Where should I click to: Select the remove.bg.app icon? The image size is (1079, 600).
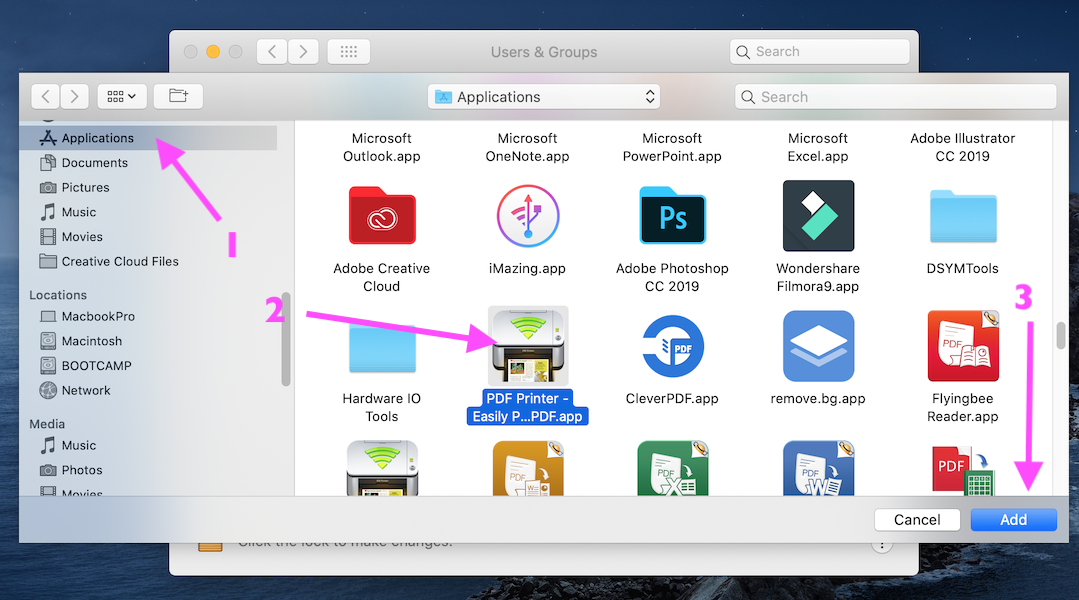[x=818, y=346]
